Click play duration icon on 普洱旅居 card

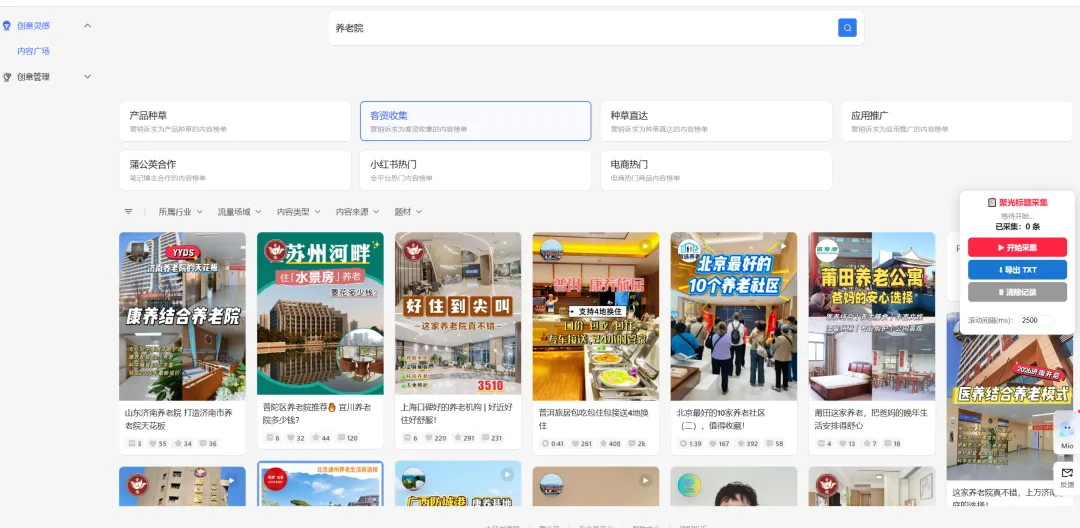coord(546,443)
